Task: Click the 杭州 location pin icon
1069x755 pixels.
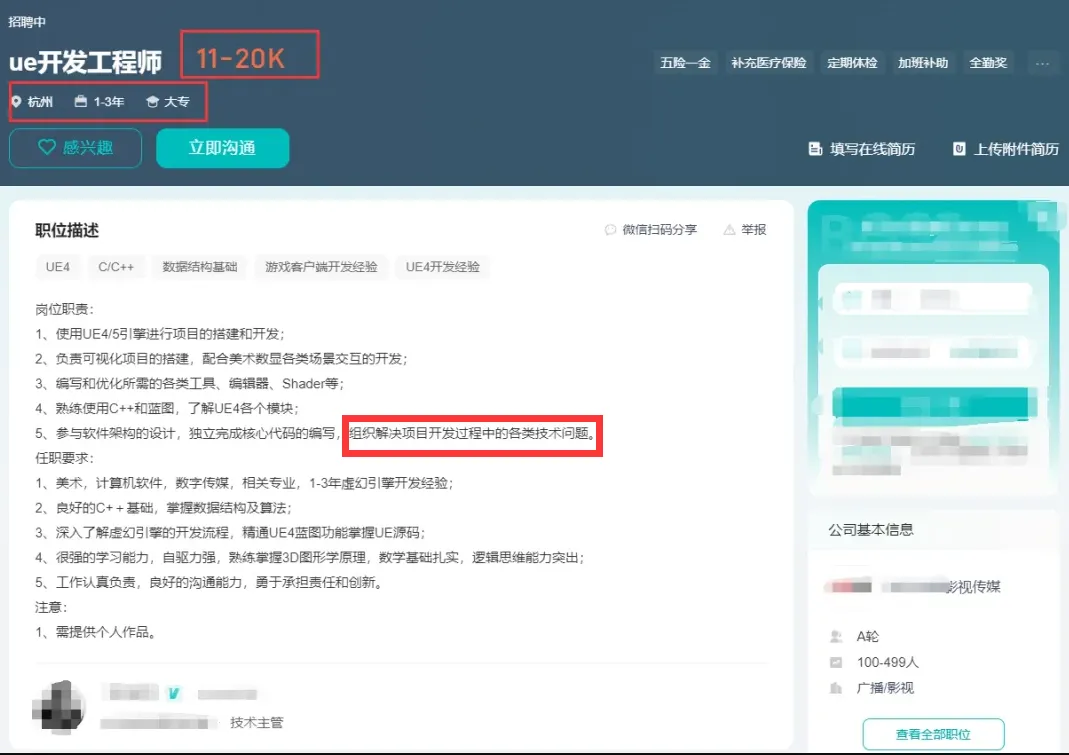Action: (16, 102)
